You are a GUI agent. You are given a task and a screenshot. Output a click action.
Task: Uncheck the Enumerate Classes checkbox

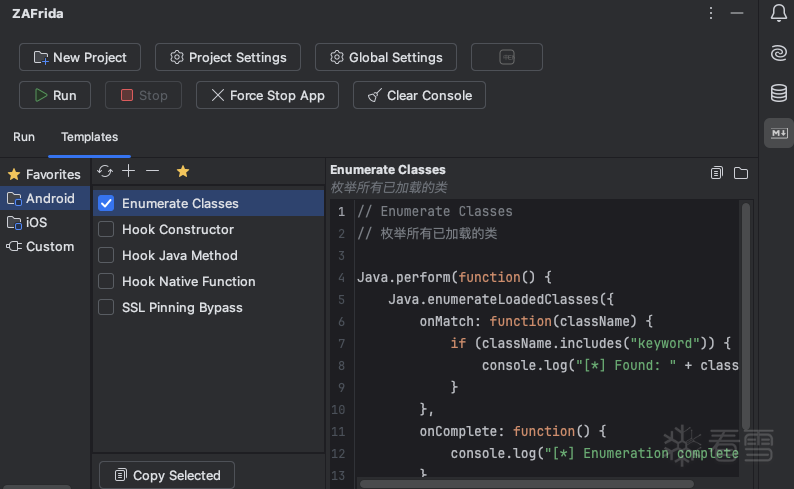point(106,203)
